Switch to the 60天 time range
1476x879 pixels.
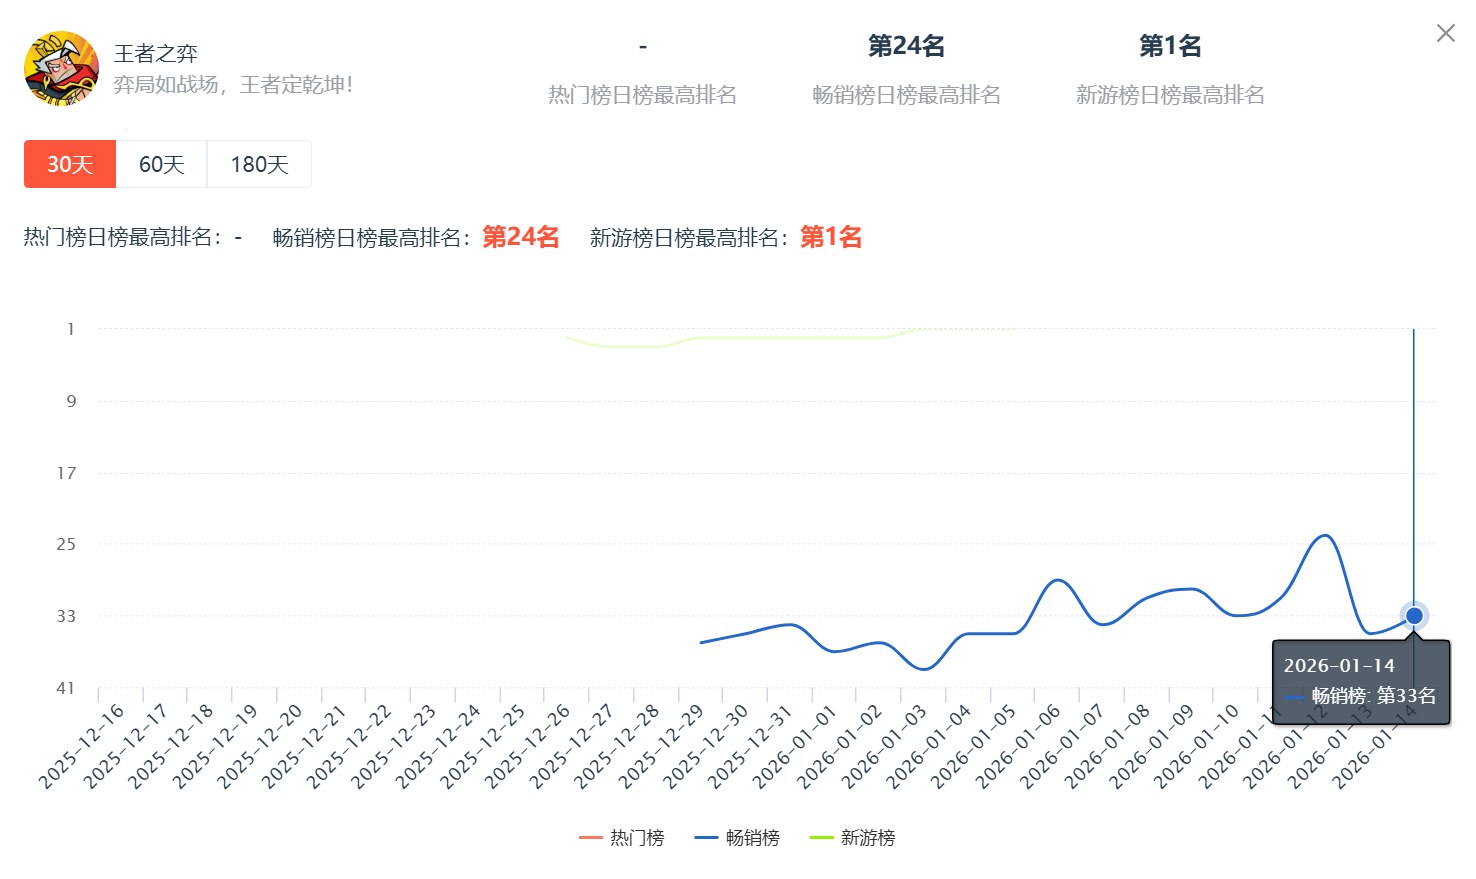coord(161,164)
